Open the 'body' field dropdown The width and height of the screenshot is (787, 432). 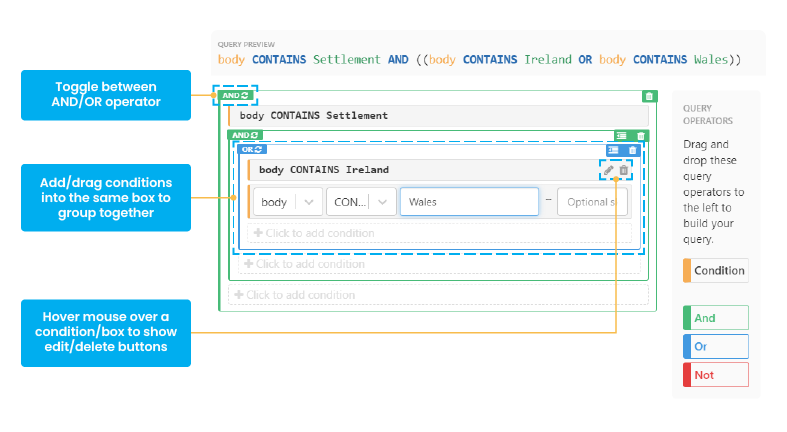click(x=286, y=202)
